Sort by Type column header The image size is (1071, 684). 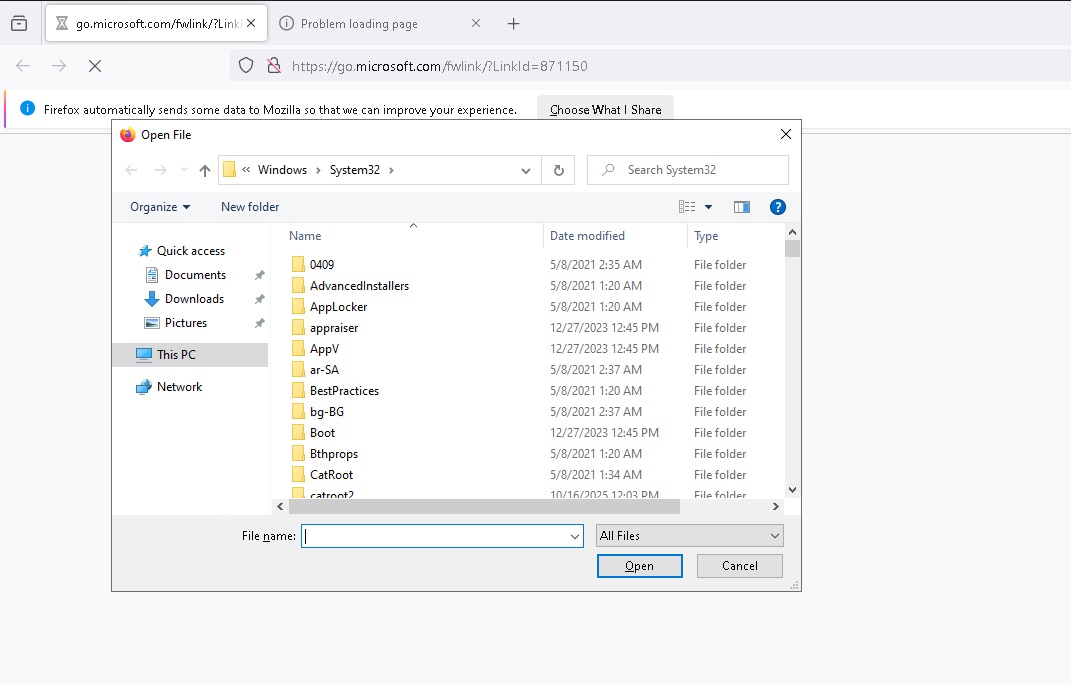(706, 236)
